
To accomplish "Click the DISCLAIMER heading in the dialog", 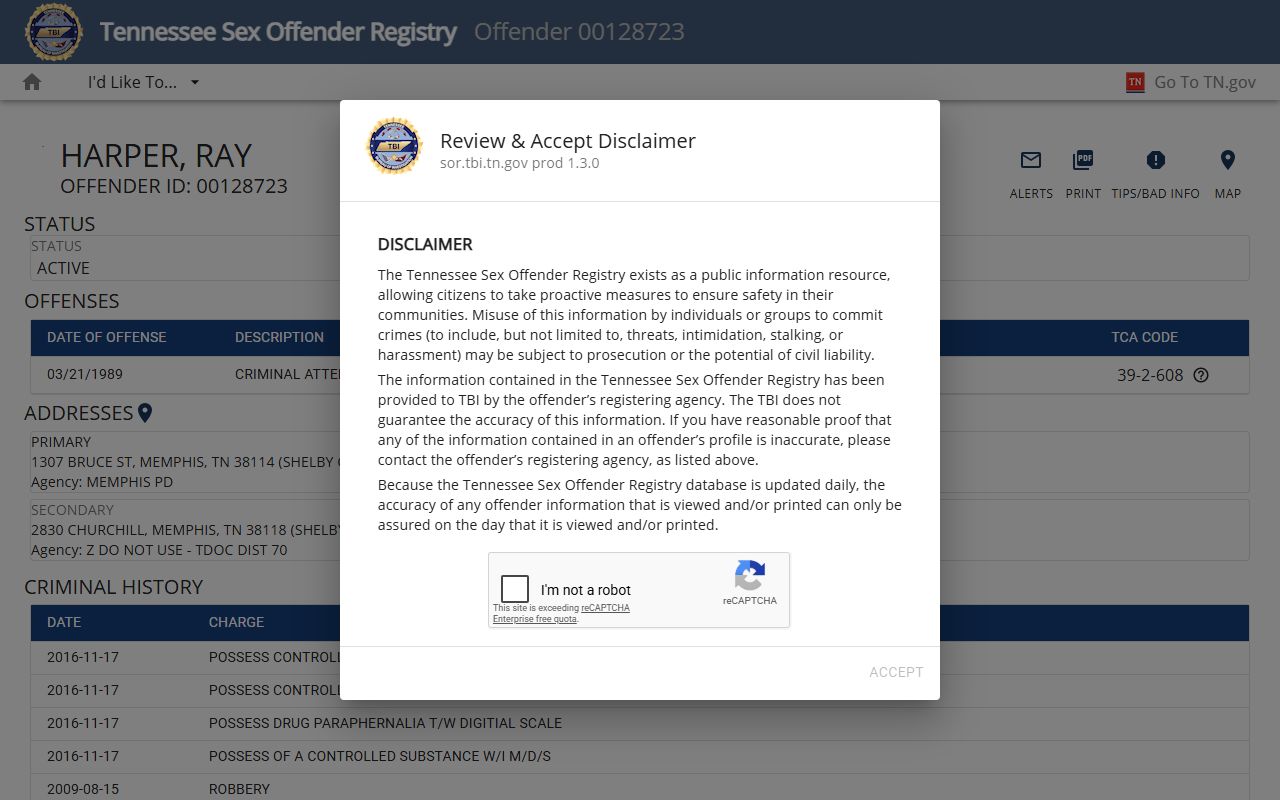I will [x=425, y=244].
